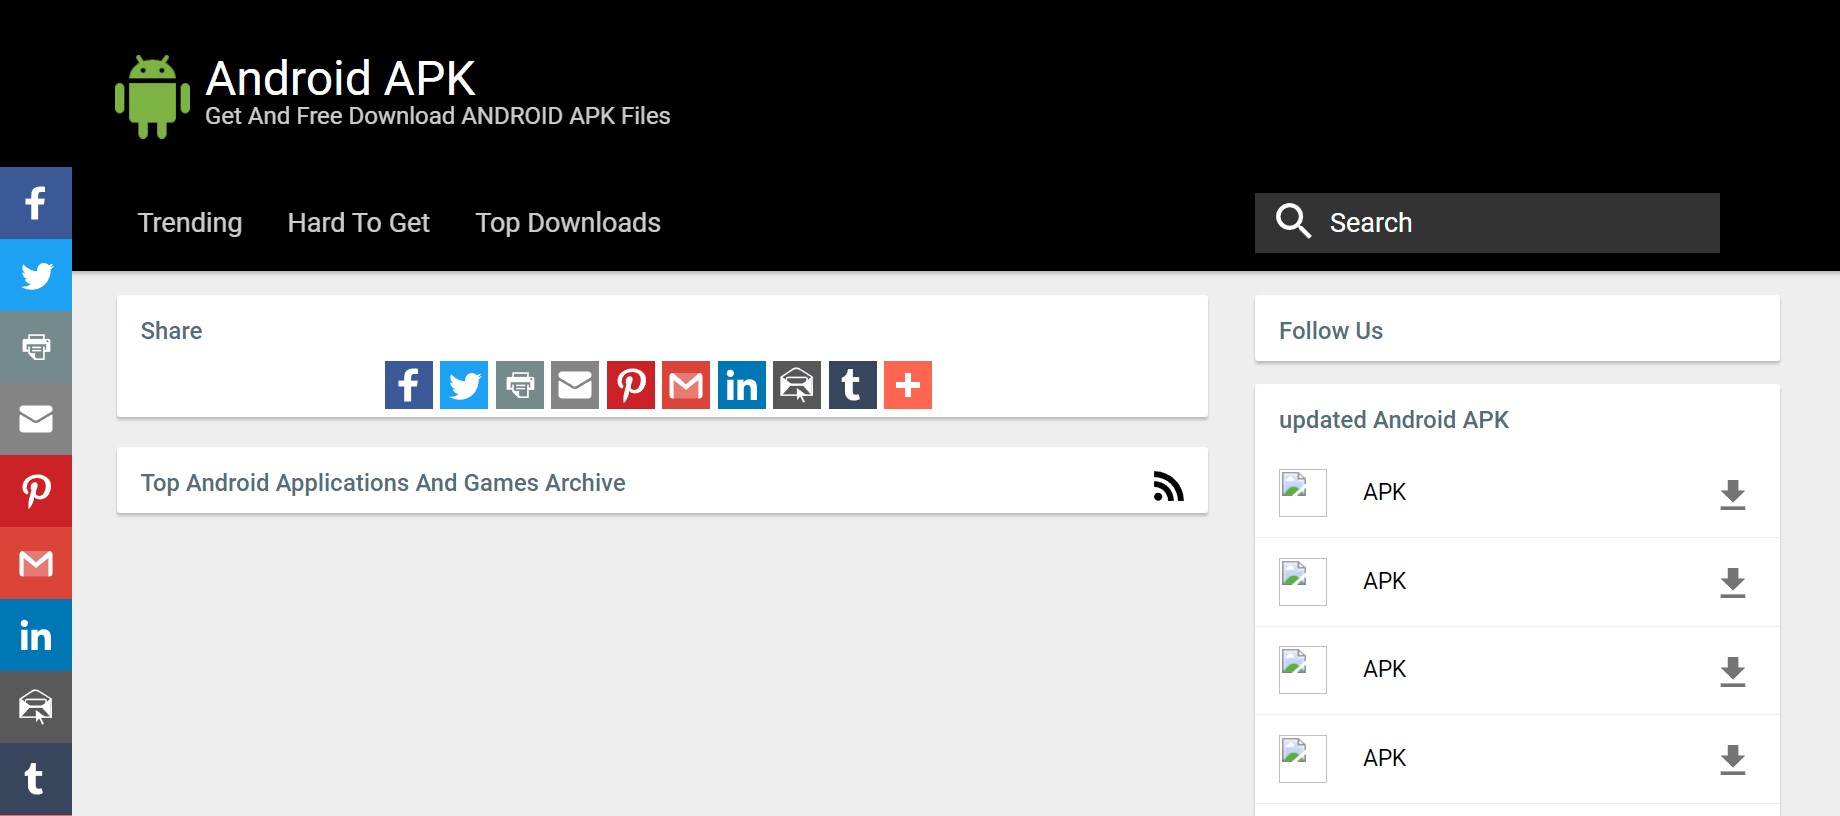Click the Tumblr icon in left sidebar

pos(36,779)
